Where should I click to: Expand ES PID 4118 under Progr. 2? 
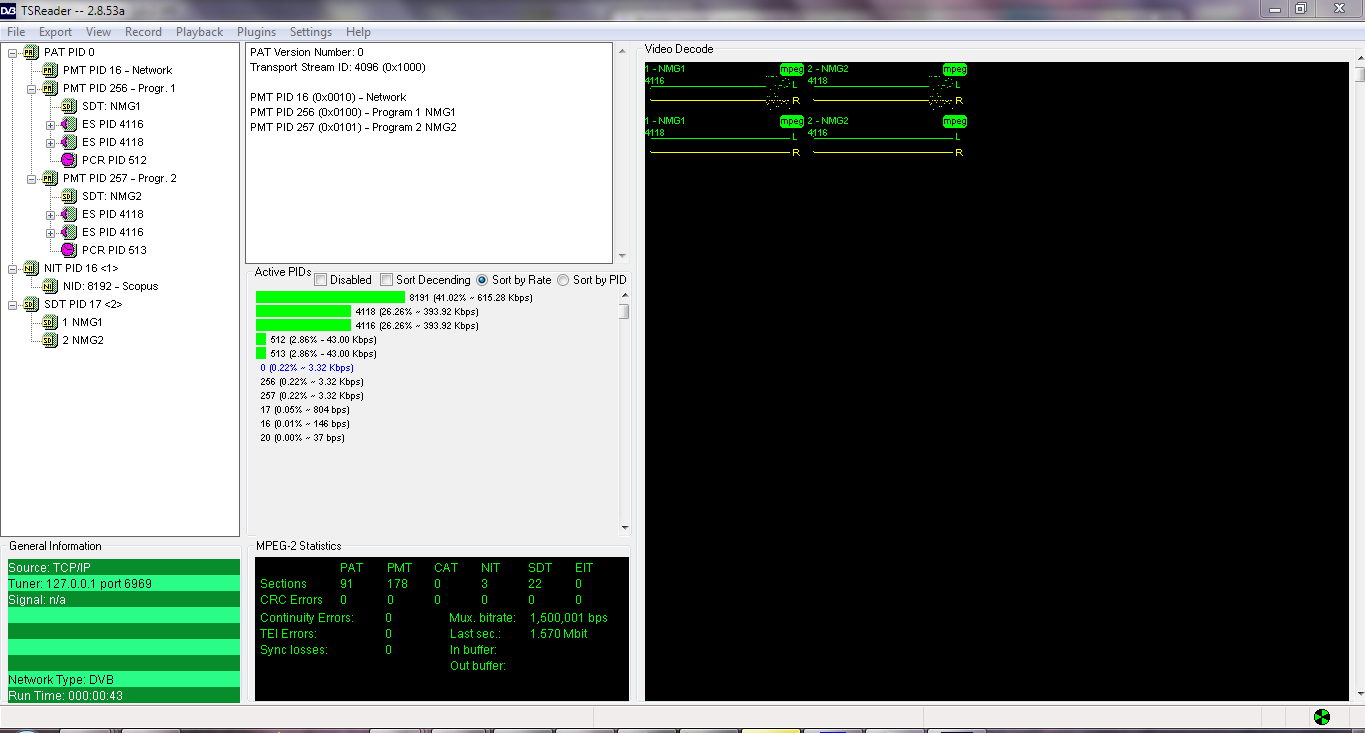click(x=51, y=214)
